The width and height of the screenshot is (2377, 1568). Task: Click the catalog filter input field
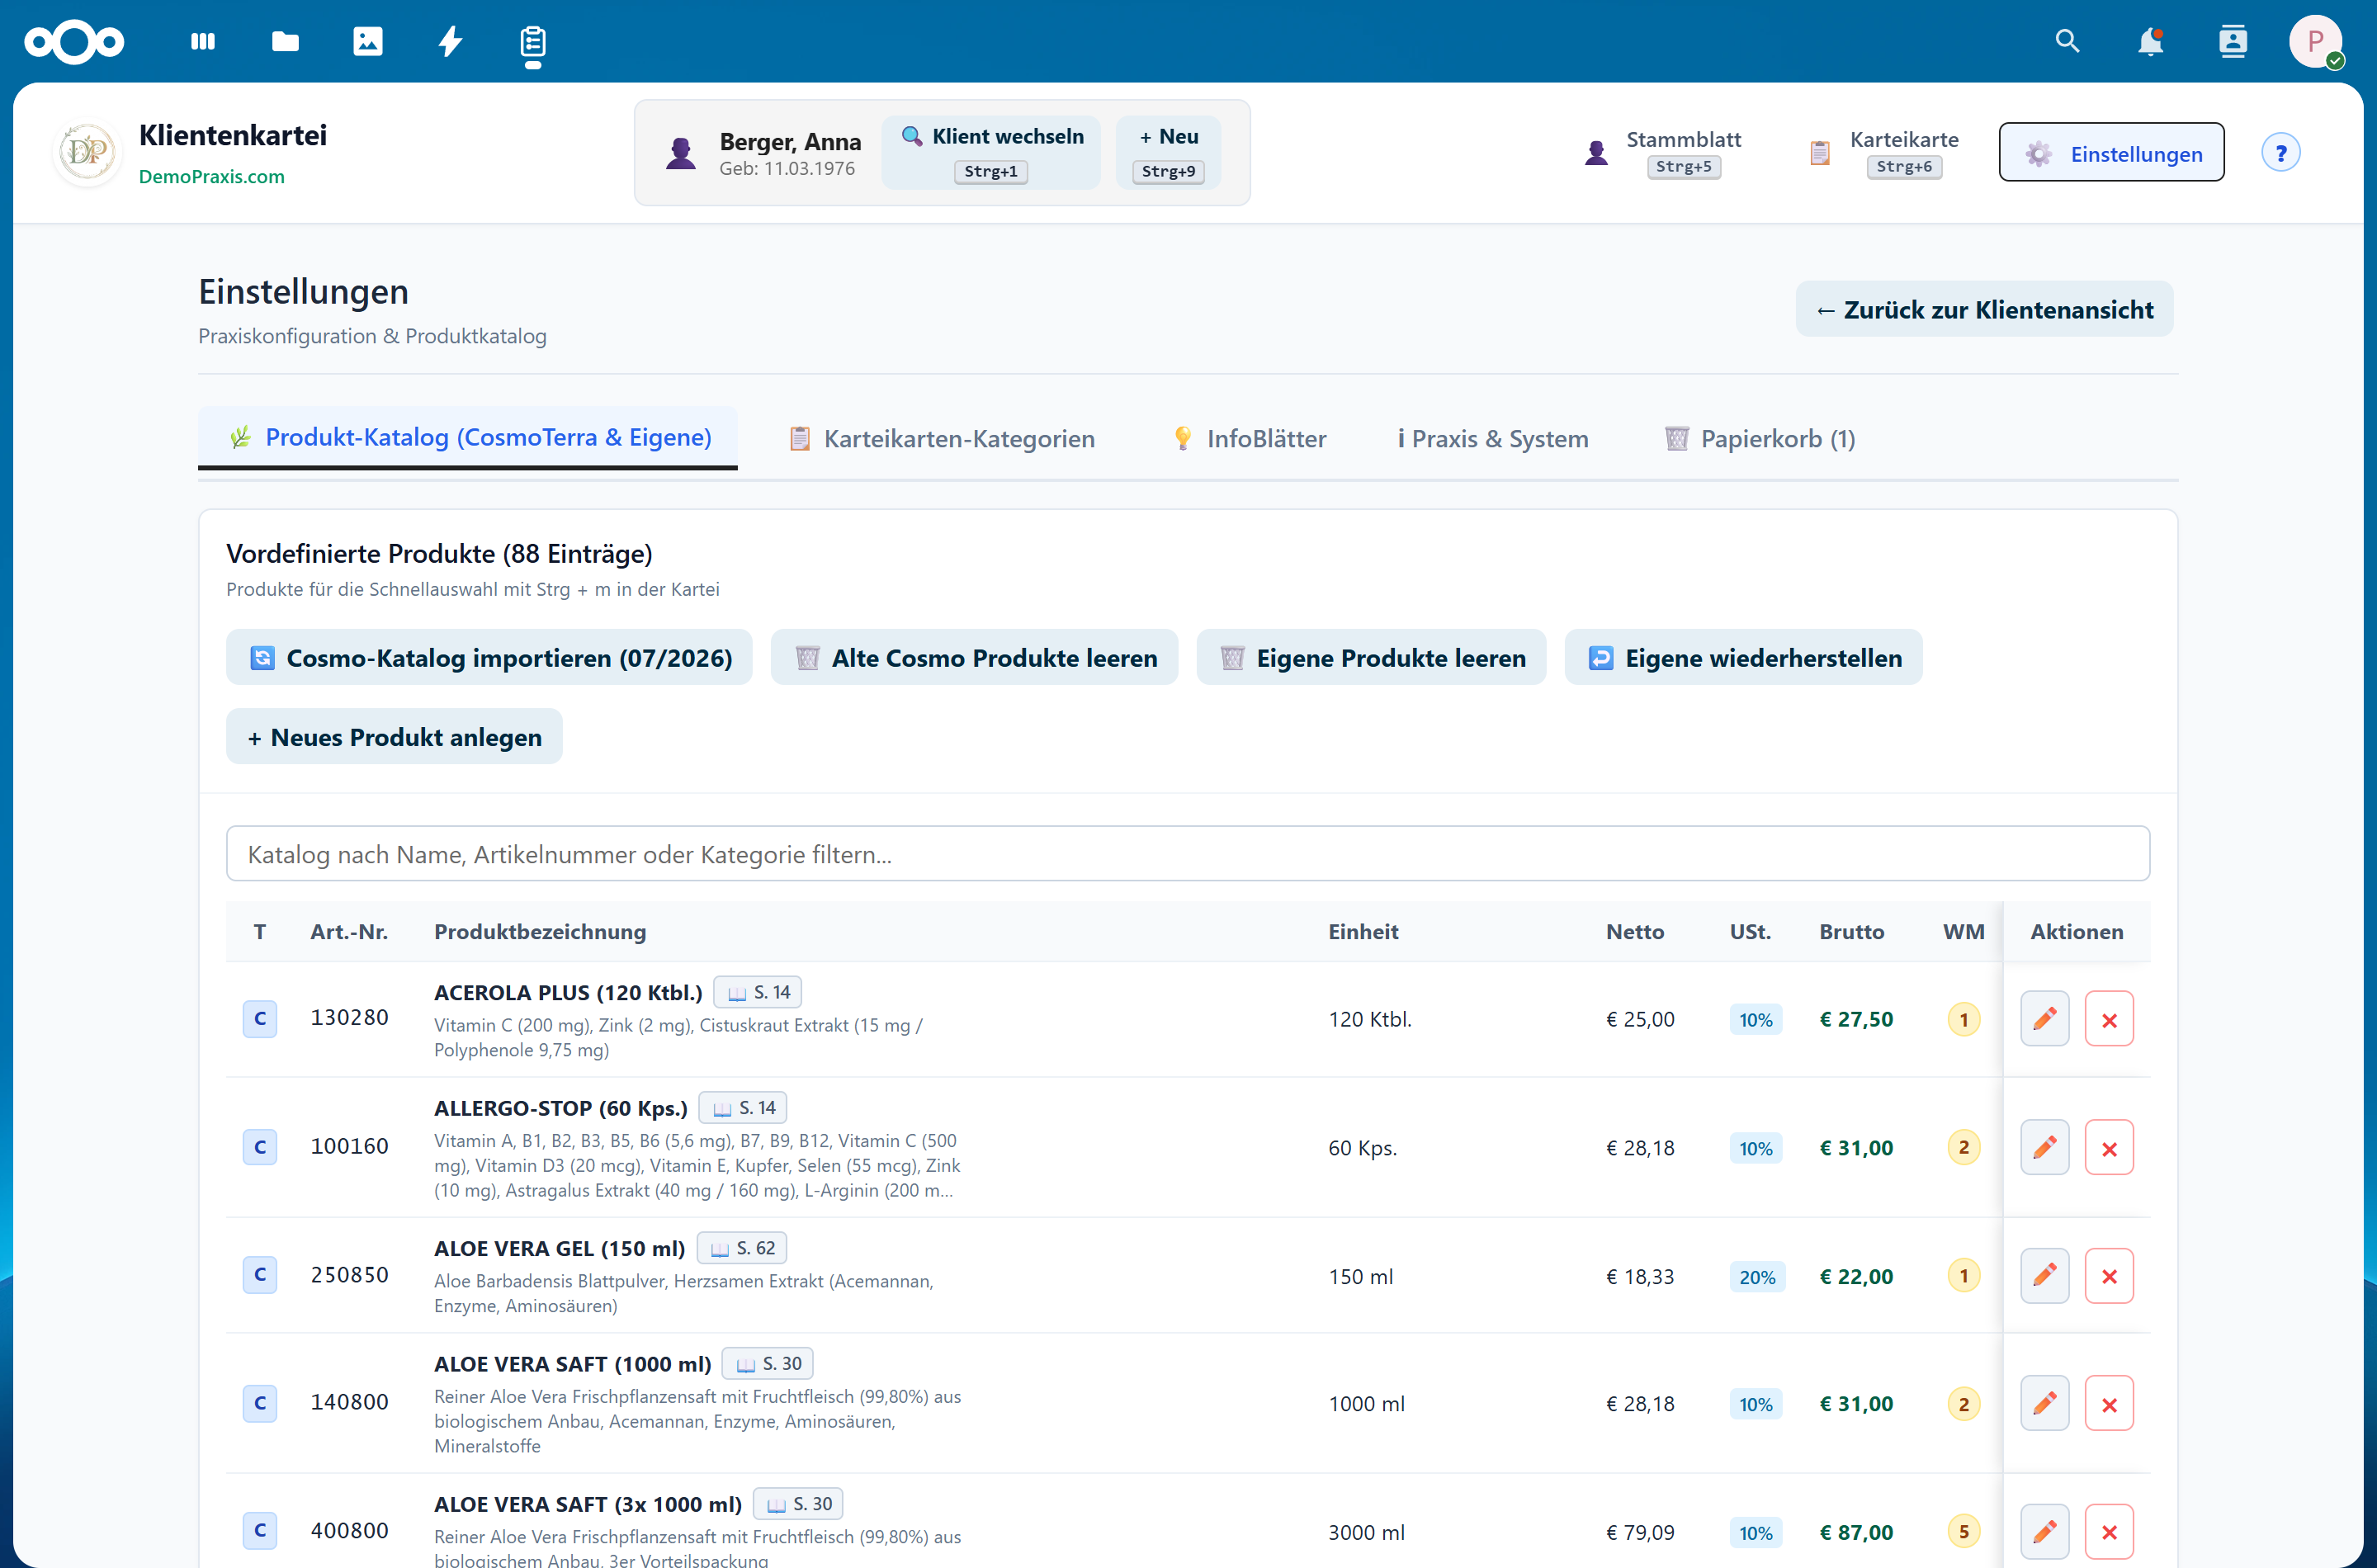tap(1188, 854)
